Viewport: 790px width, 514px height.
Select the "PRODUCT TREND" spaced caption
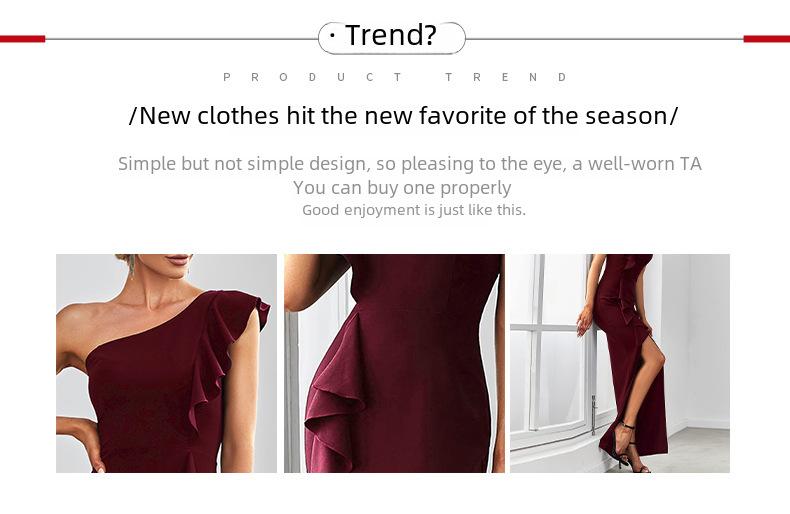pyautogui.click(x=396, y=77)
